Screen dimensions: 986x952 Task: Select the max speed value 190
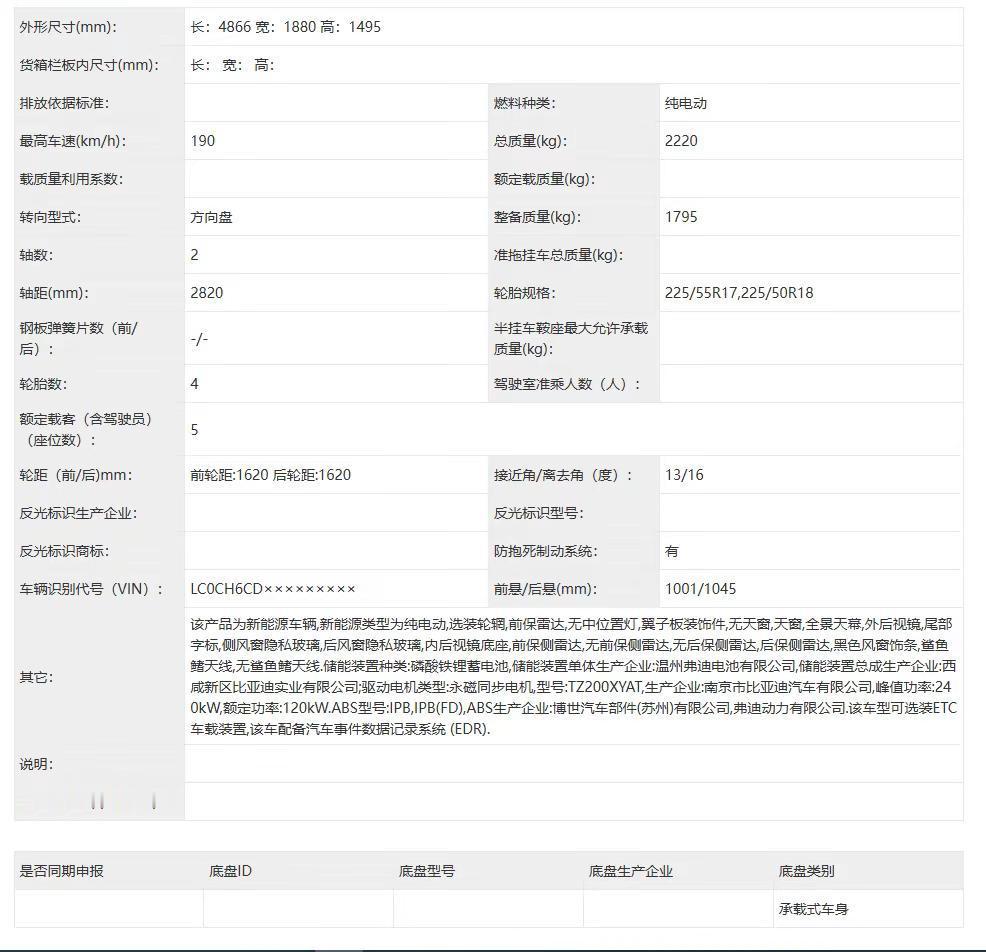pyautogui.click(x=202, y=141)
